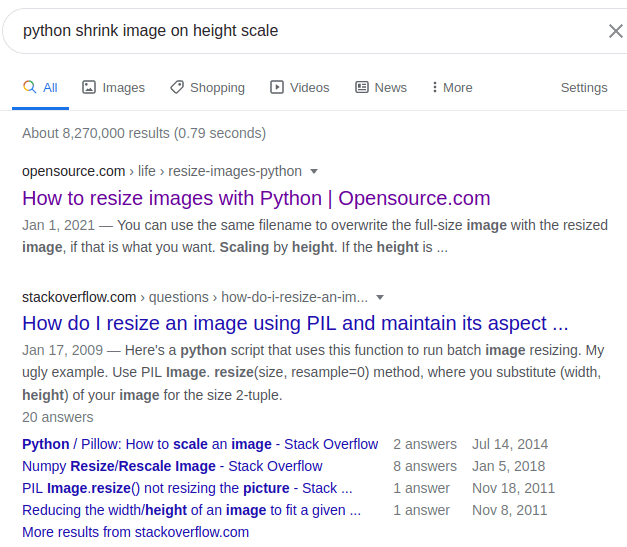Click the 'Jan 5, 2018' date
The width and height of the screenshot is (627, 547).
(508, 466)
